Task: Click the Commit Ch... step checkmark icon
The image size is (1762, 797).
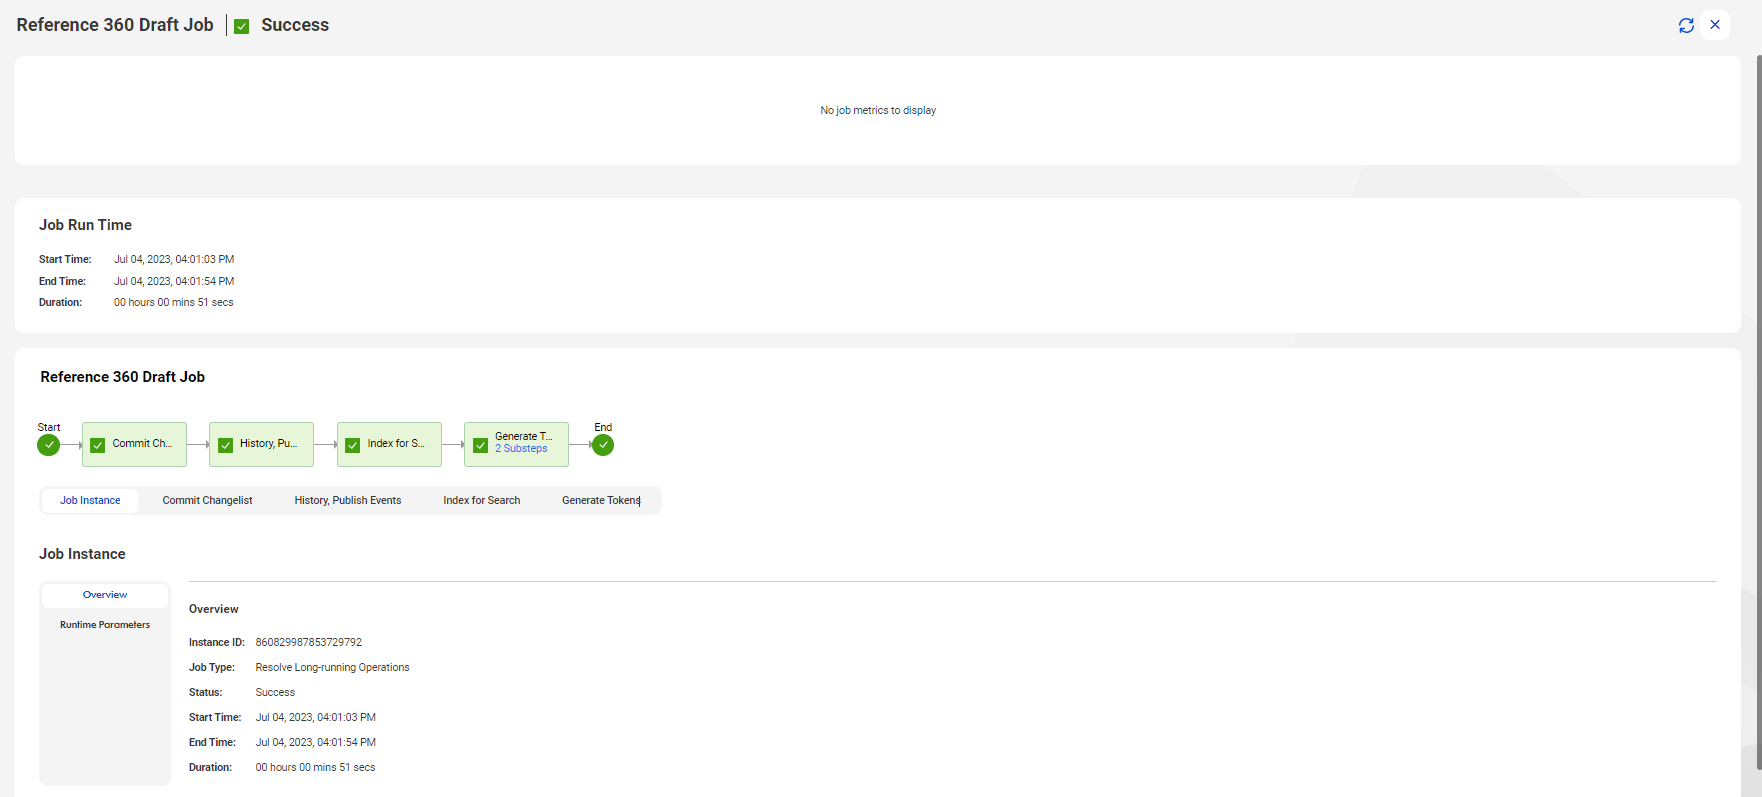Action: click(98, 445)
